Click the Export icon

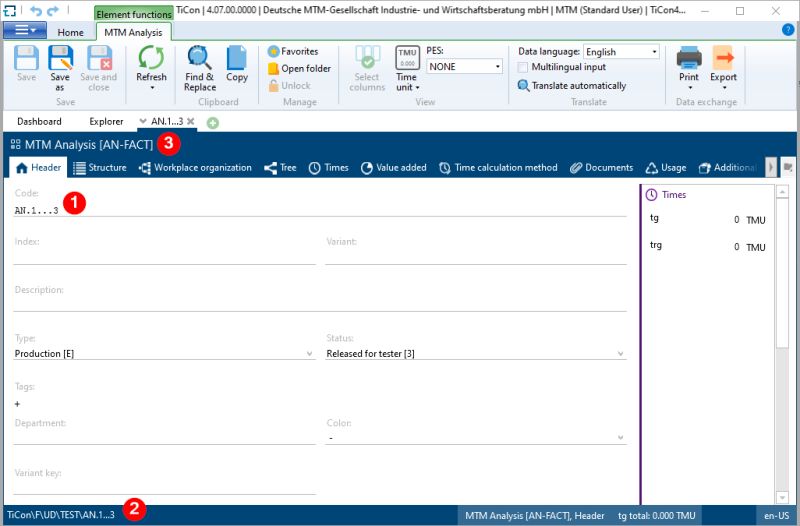pos(723,57)
